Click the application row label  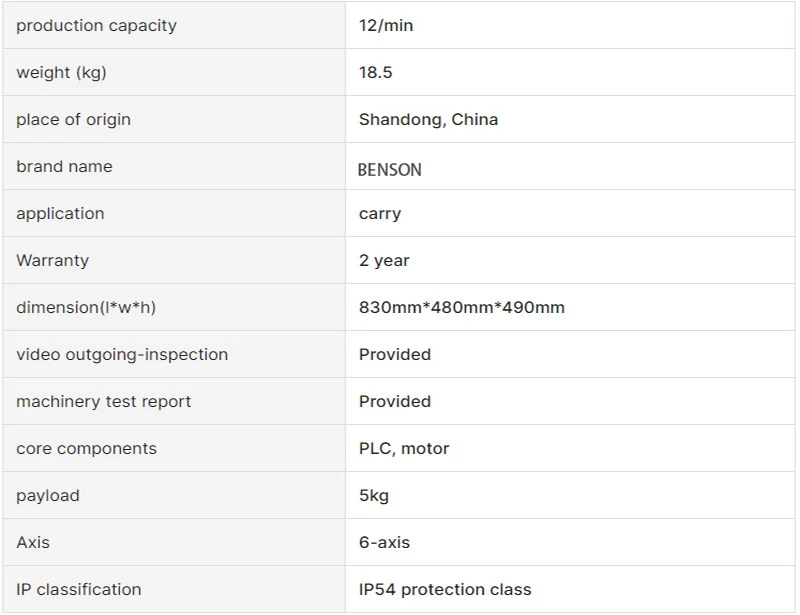click(60, 213)
